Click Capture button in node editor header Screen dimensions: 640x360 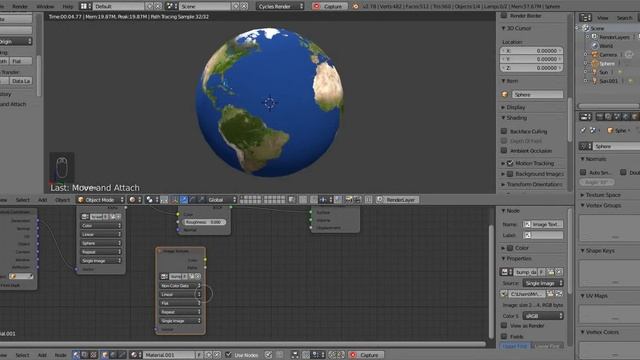coord(366,355)
